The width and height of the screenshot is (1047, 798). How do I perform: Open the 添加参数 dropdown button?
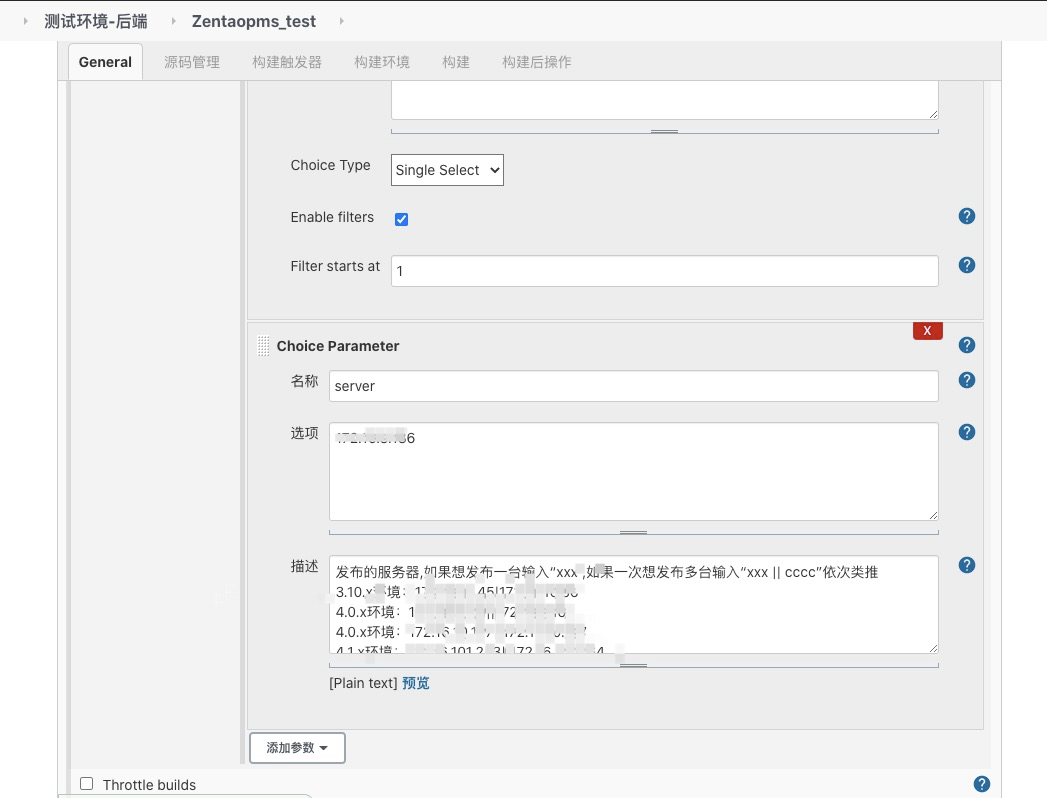[x=297, y=748]
